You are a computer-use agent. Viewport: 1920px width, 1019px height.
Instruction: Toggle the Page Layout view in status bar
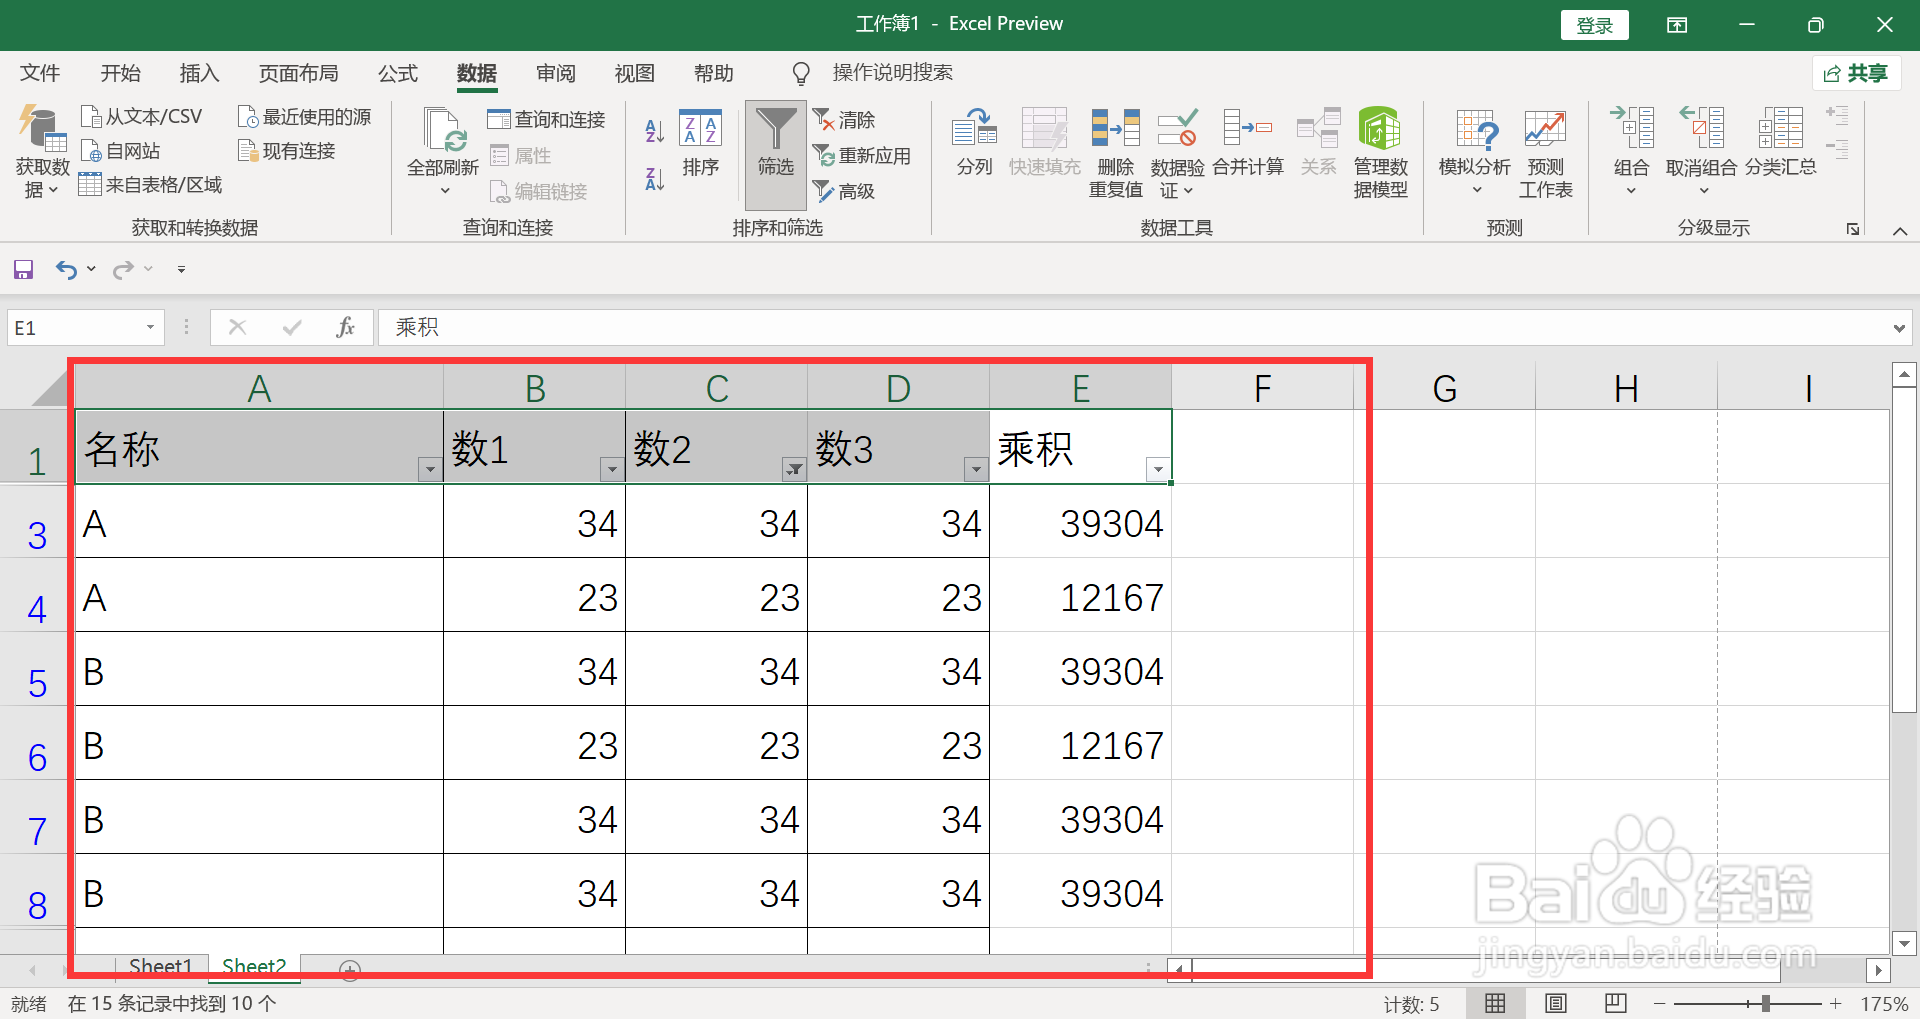pos(1556,1003)
